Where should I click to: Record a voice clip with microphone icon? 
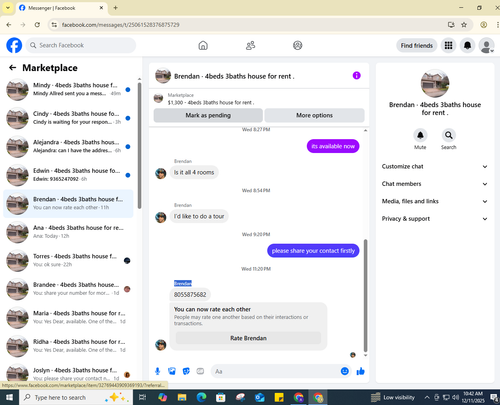click(157, 371)
